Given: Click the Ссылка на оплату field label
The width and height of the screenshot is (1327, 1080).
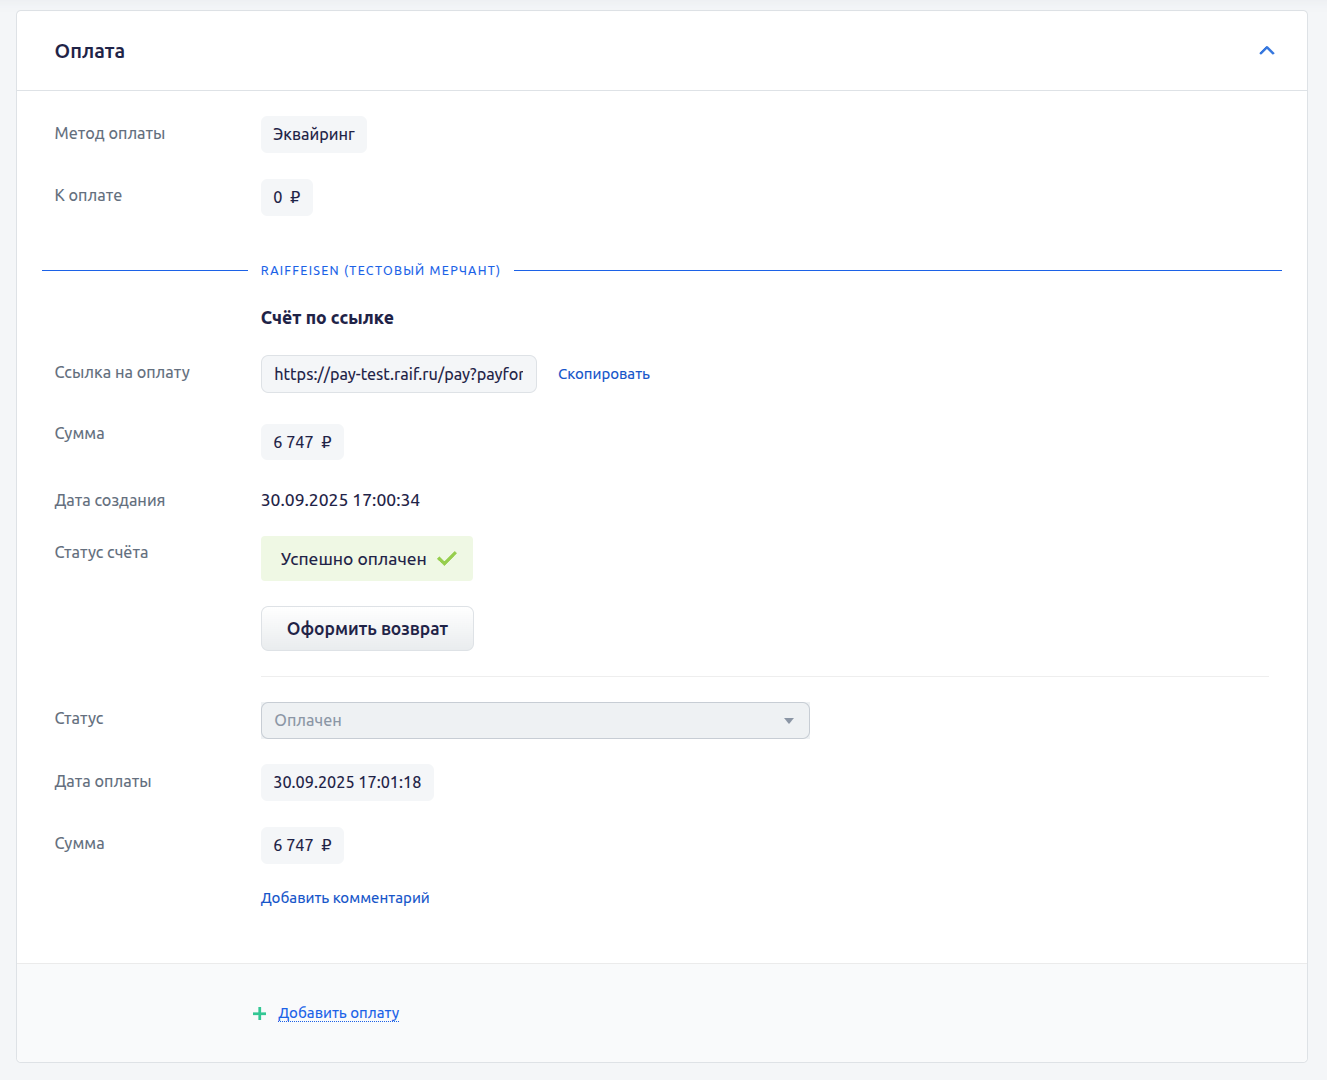Looking at the screenshot, I should tap(122, 372).
